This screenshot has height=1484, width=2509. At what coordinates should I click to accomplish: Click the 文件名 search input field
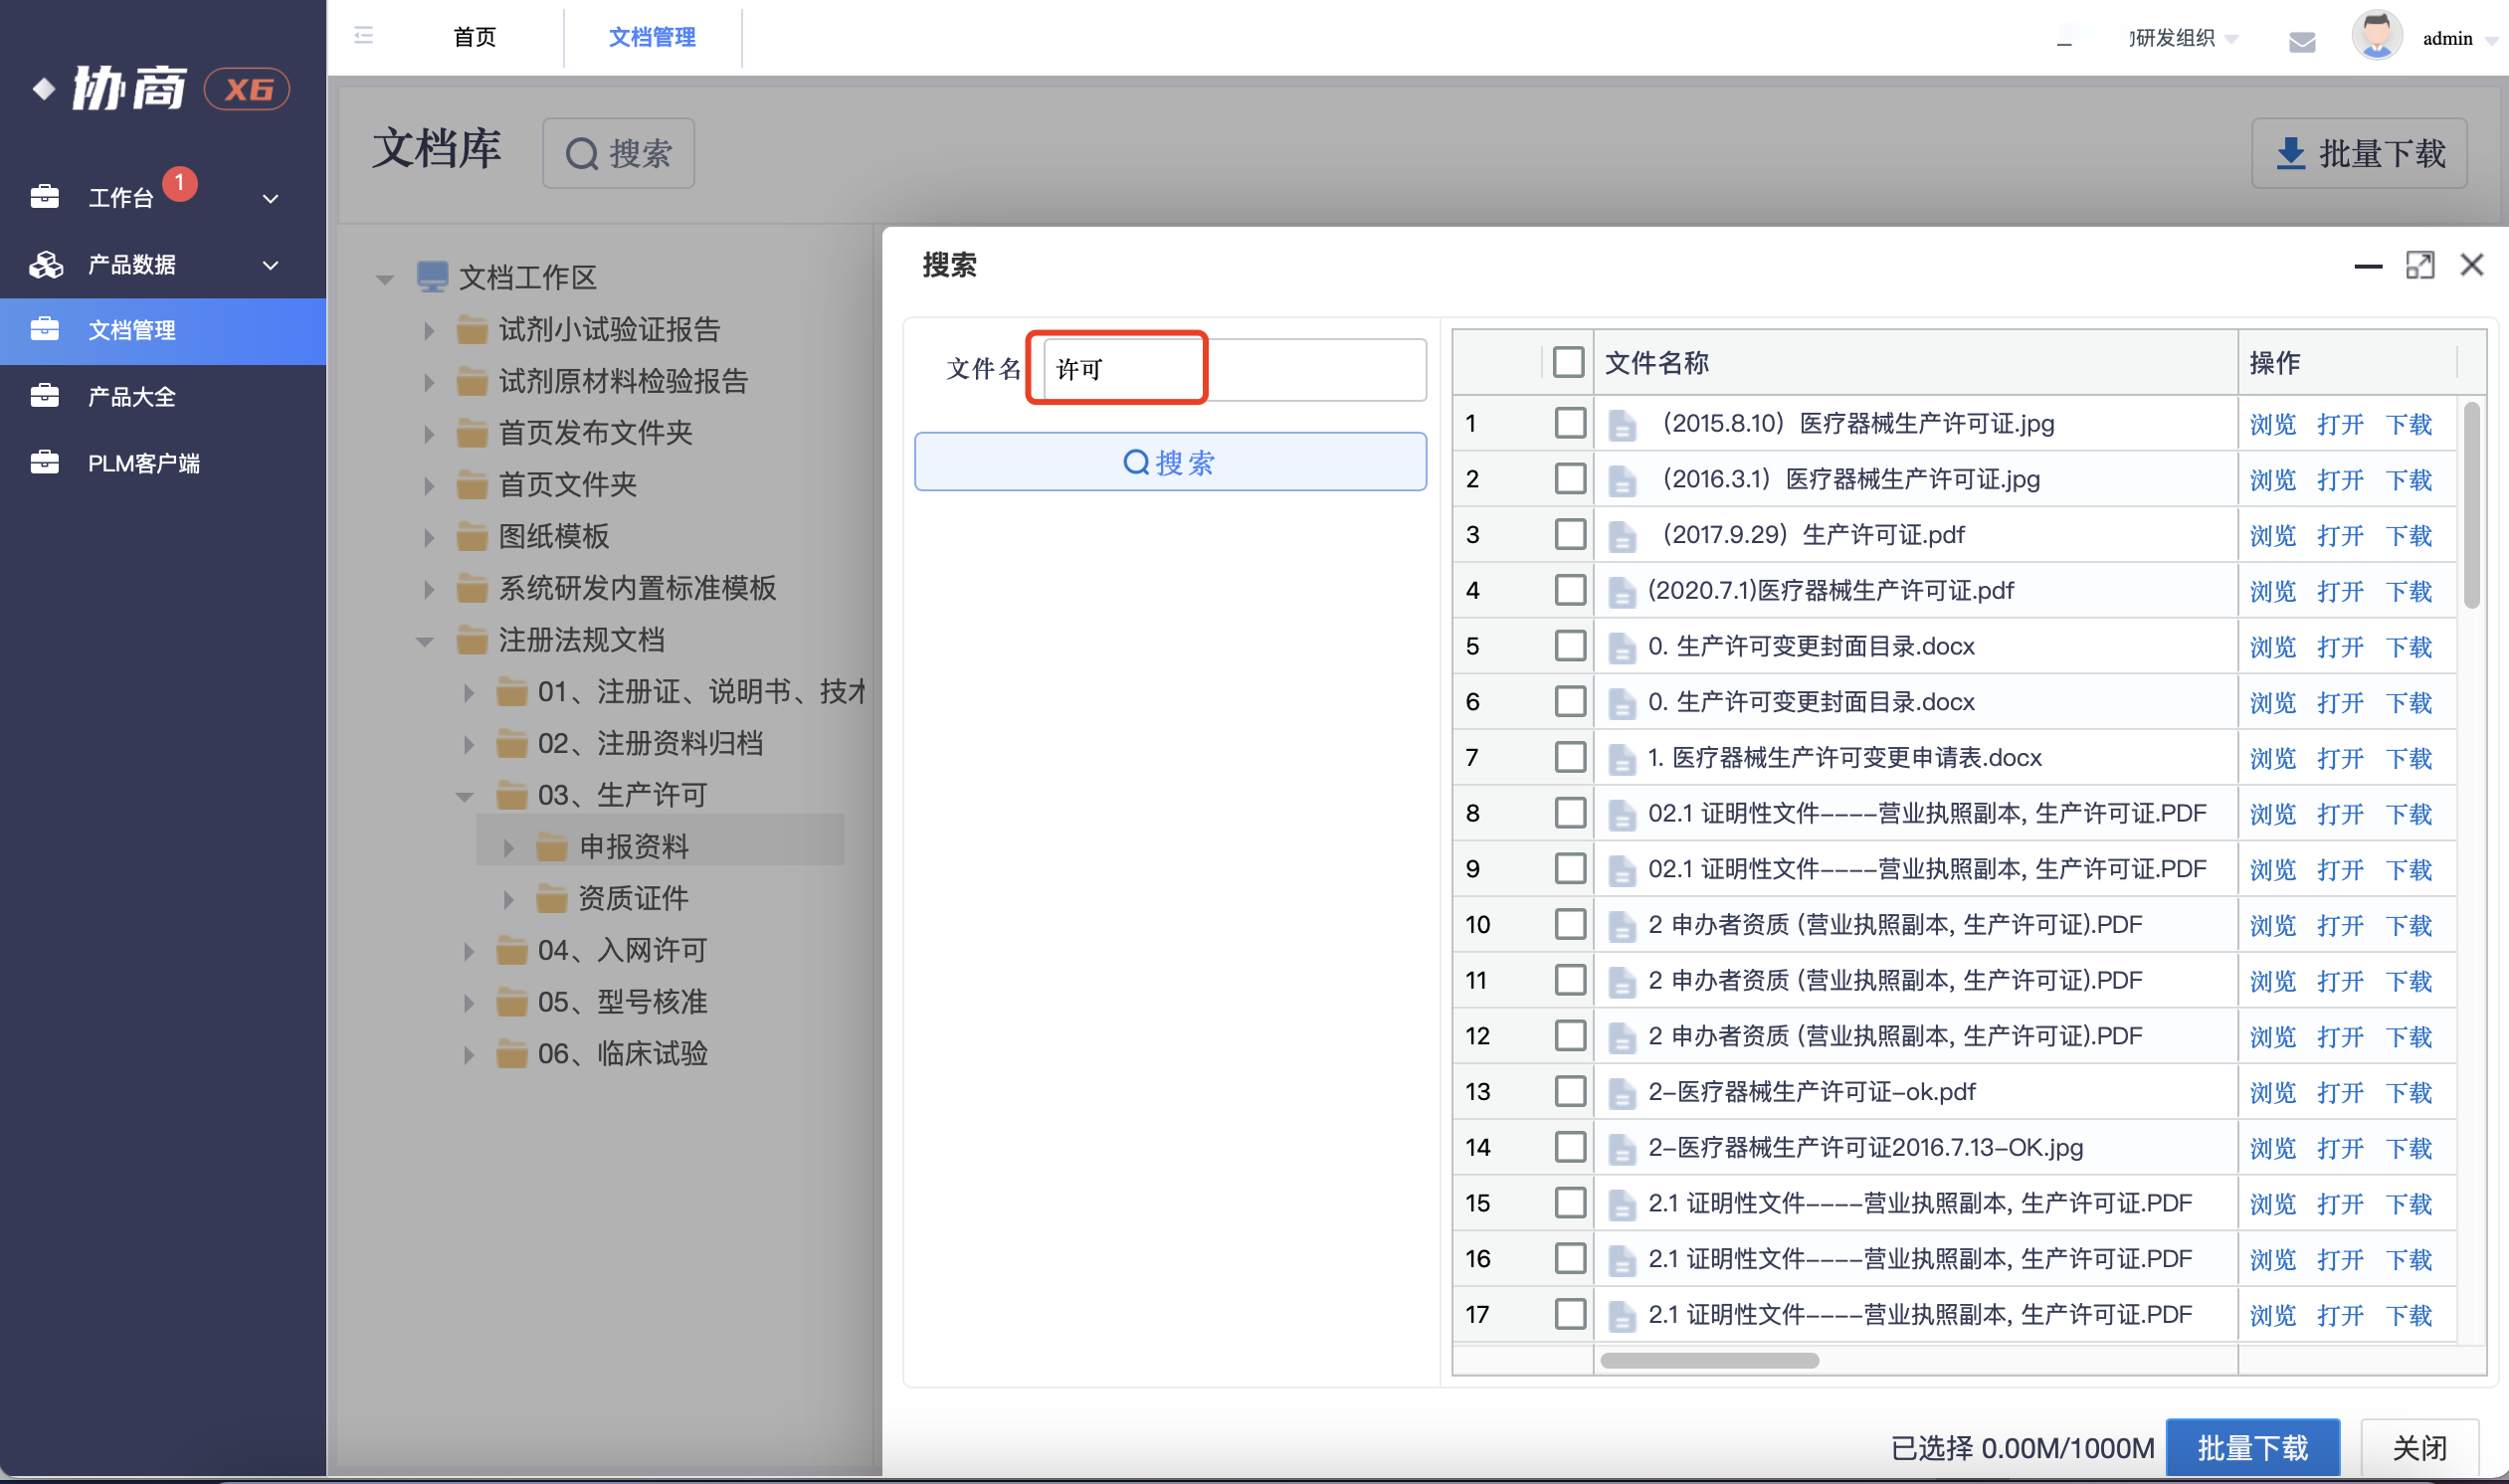tap(1234, 369)
